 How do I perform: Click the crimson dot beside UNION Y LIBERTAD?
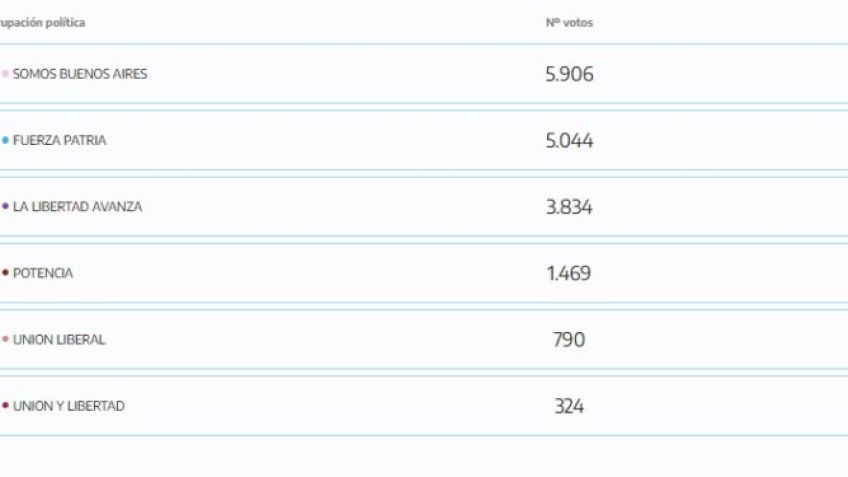point(5,405)
